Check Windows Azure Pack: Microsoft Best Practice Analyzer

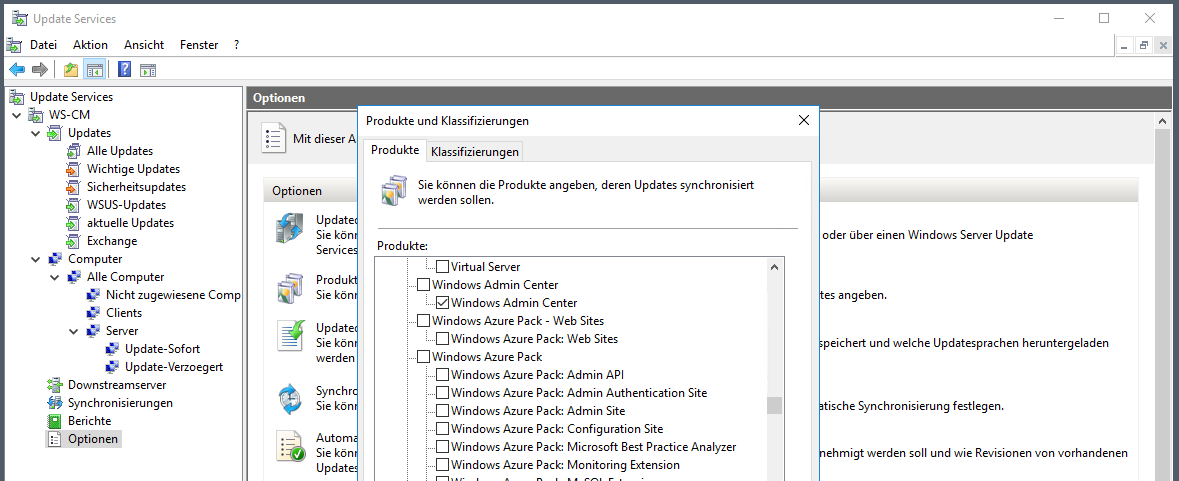[443, 447]
